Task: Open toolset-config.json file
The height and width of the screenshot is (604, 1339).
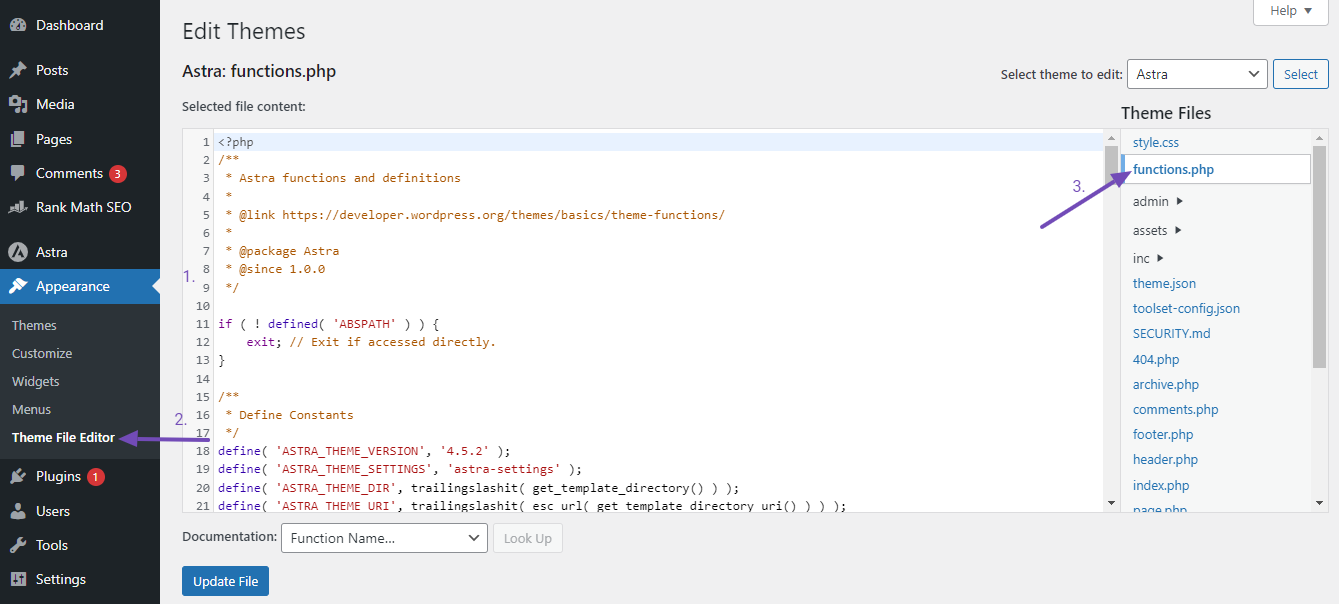Action: 1186,308
